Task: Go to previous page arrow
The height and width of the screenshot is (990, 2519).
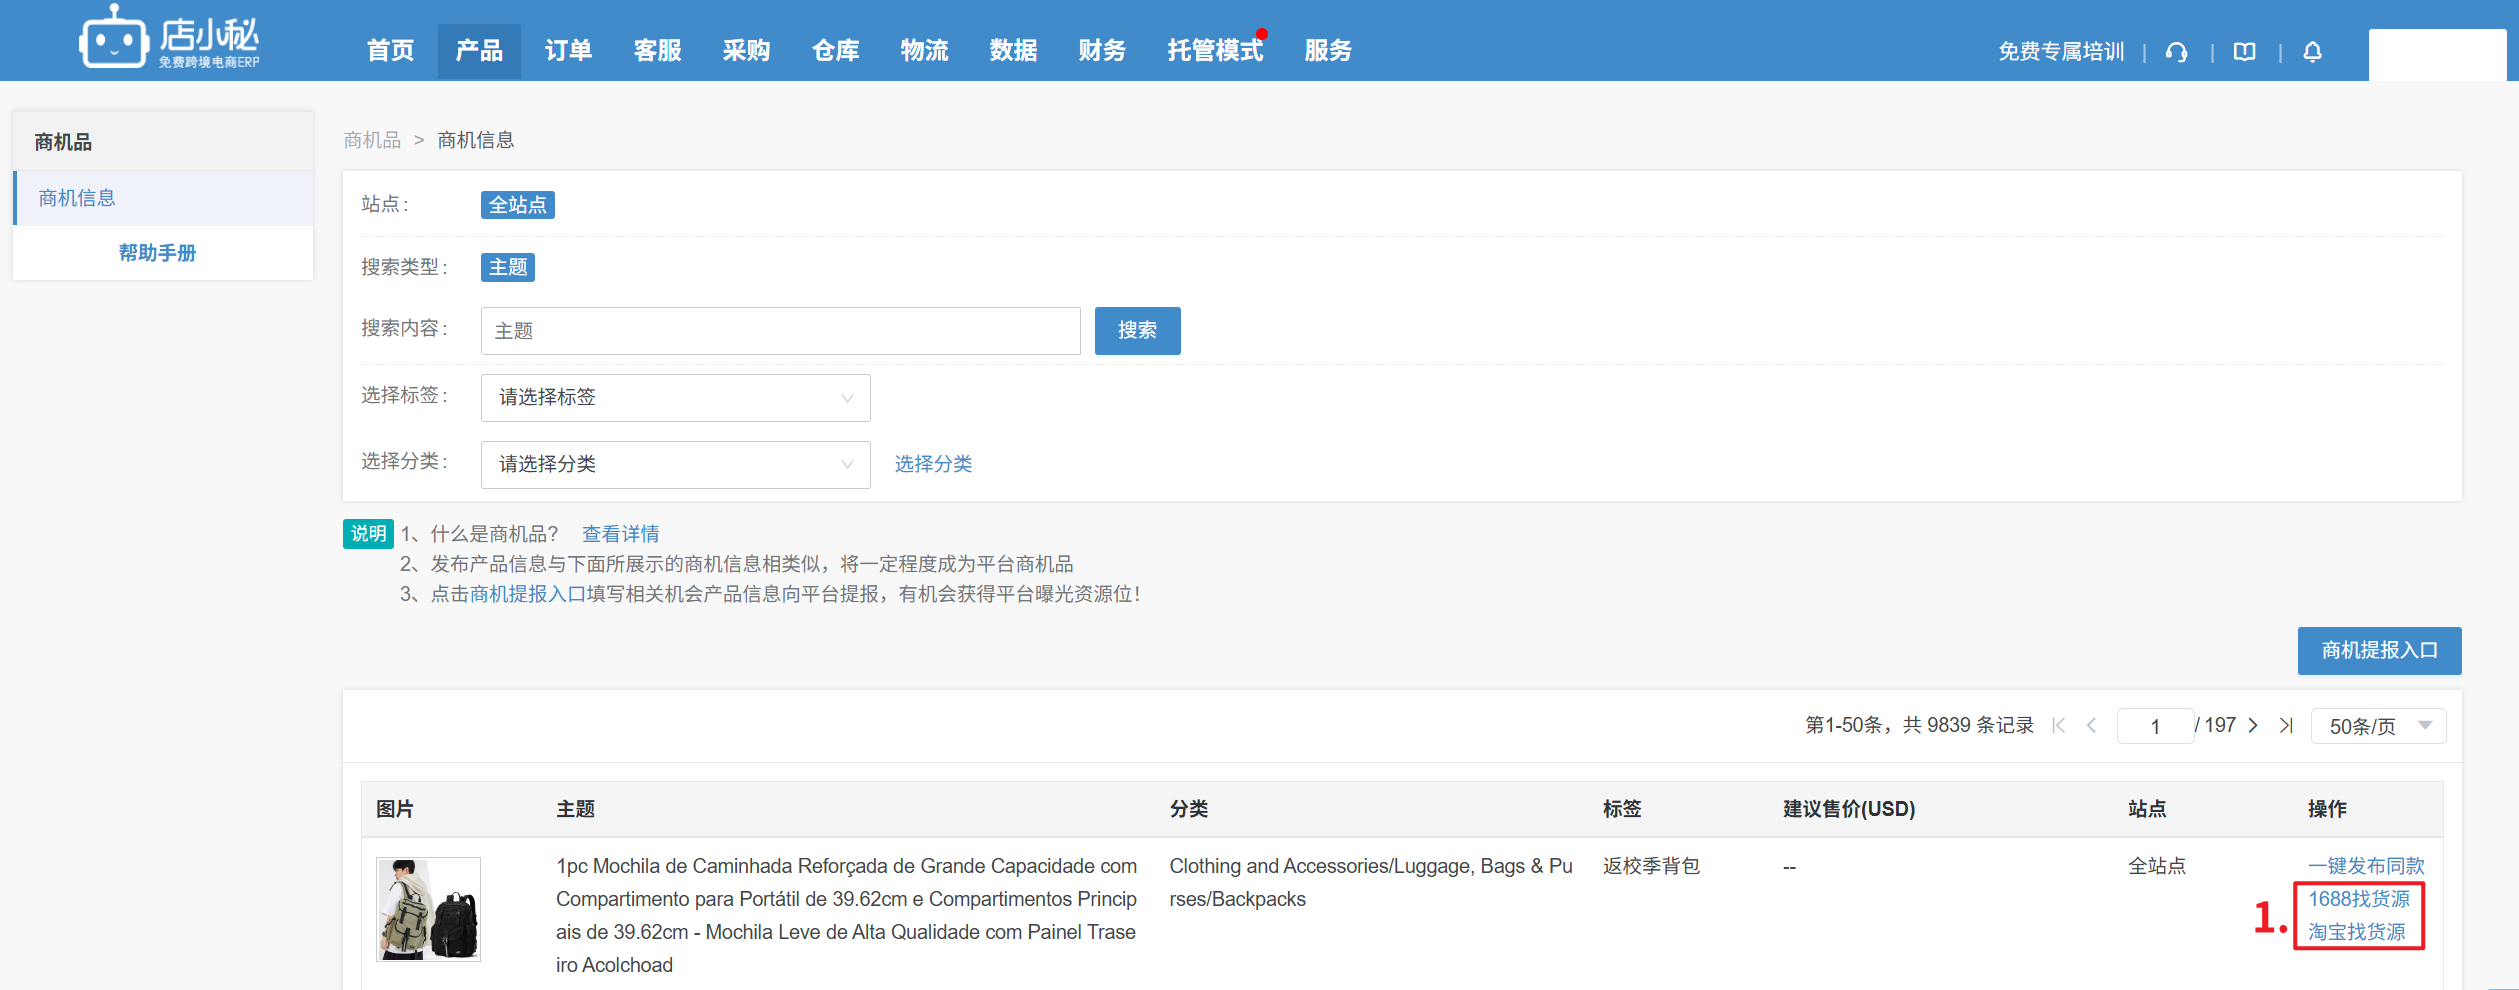Action: [x=2091, y=726]
